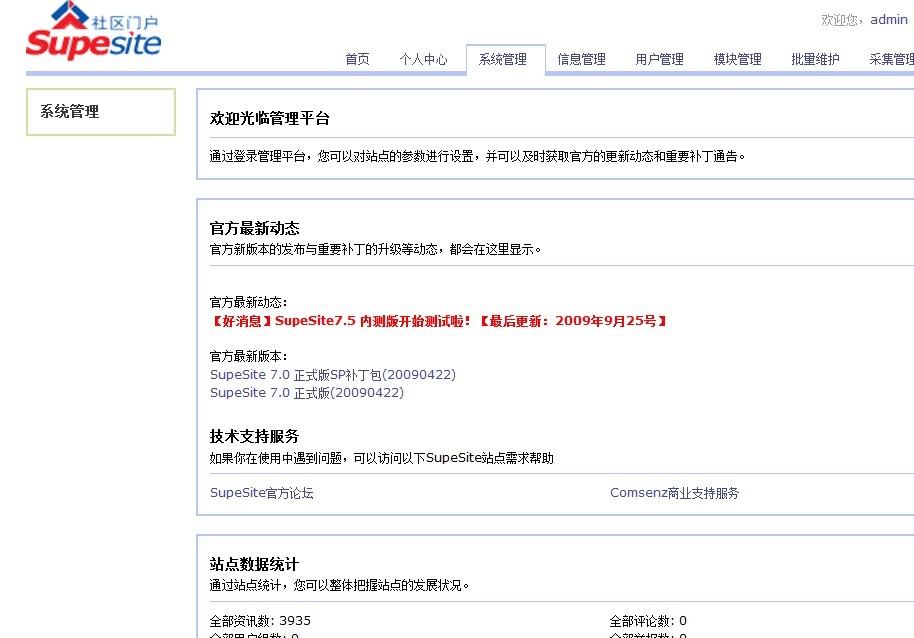This screenshot has width=914, height=638.
Task: Click the 全部评论数: 0 statistic
Action: [x=648, y=621]
